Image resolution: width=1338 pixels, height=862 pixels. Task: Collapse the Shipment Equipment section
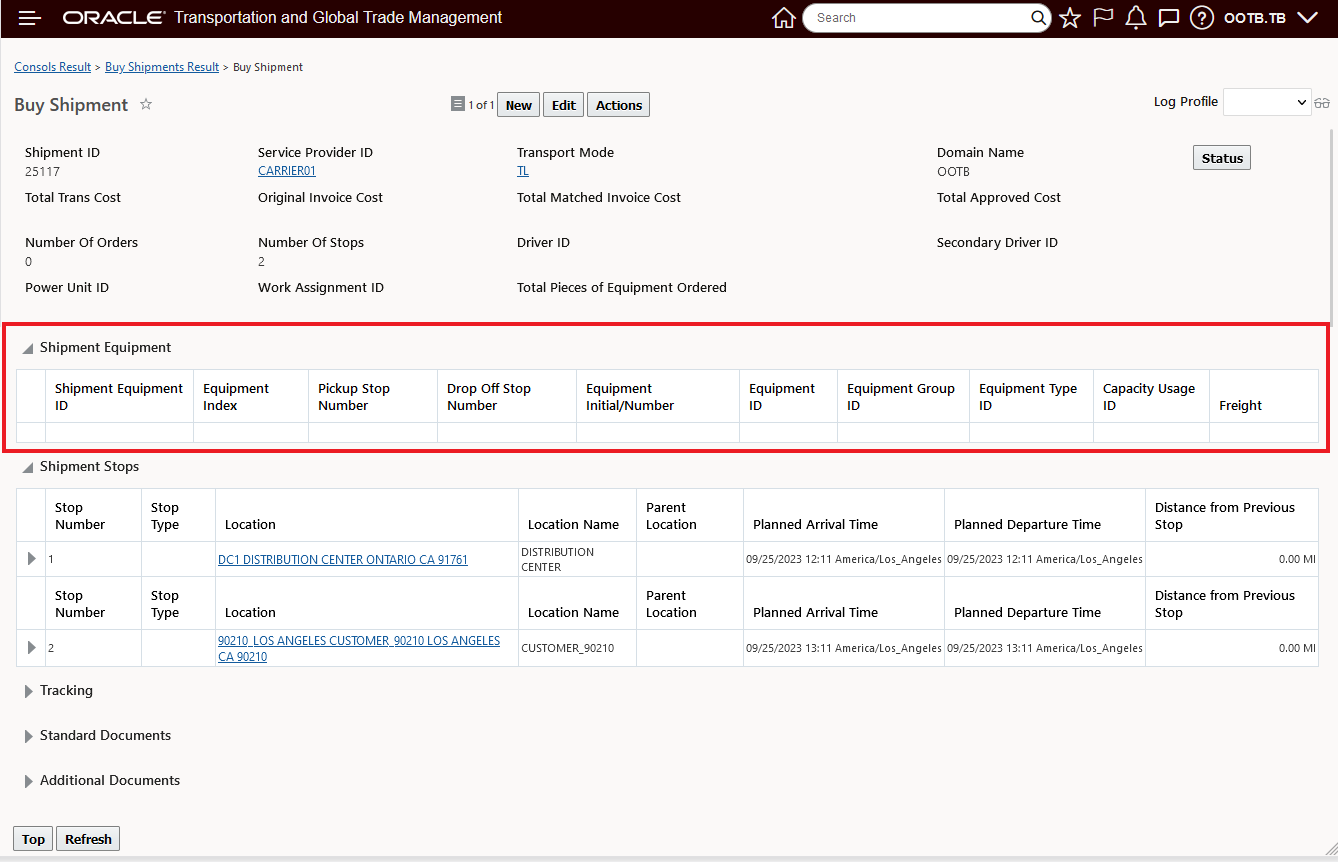click(28, 349)
